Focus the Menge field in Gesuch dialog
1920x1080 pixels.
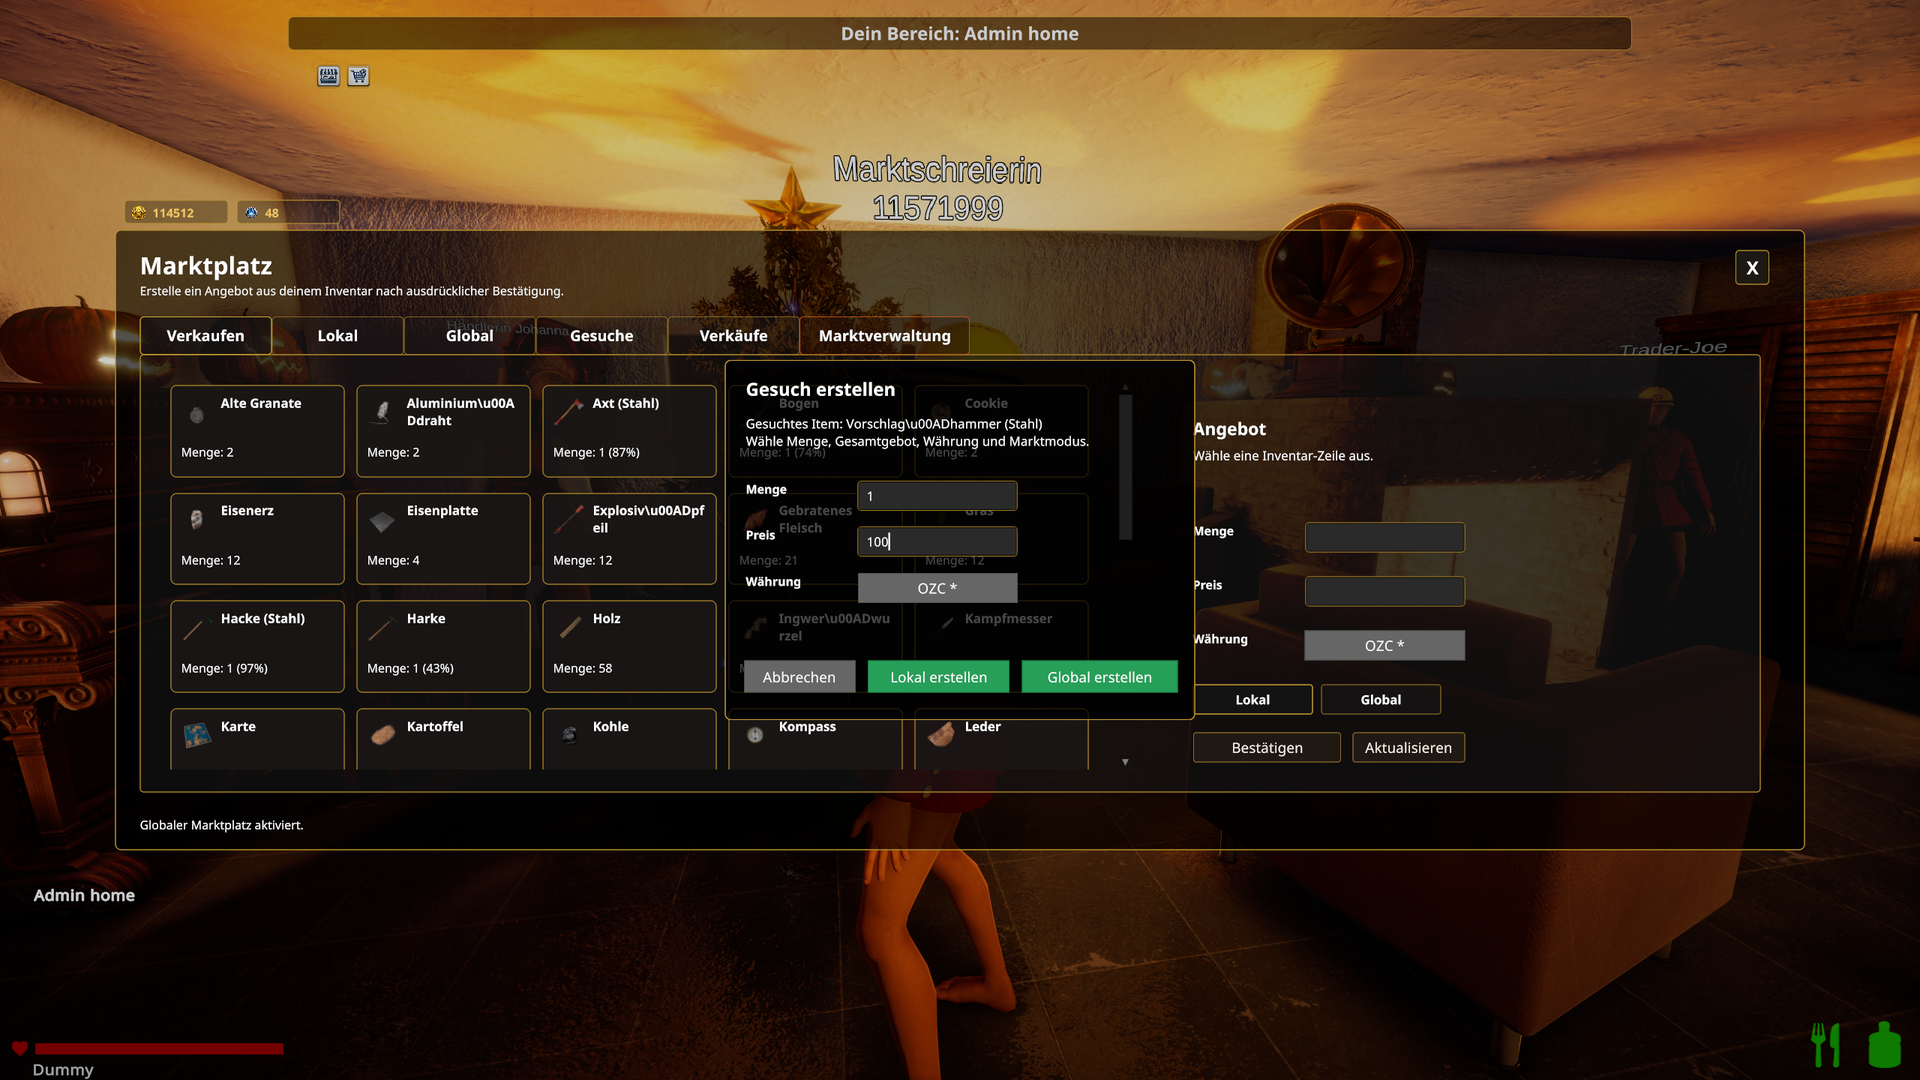pos(937,496)
